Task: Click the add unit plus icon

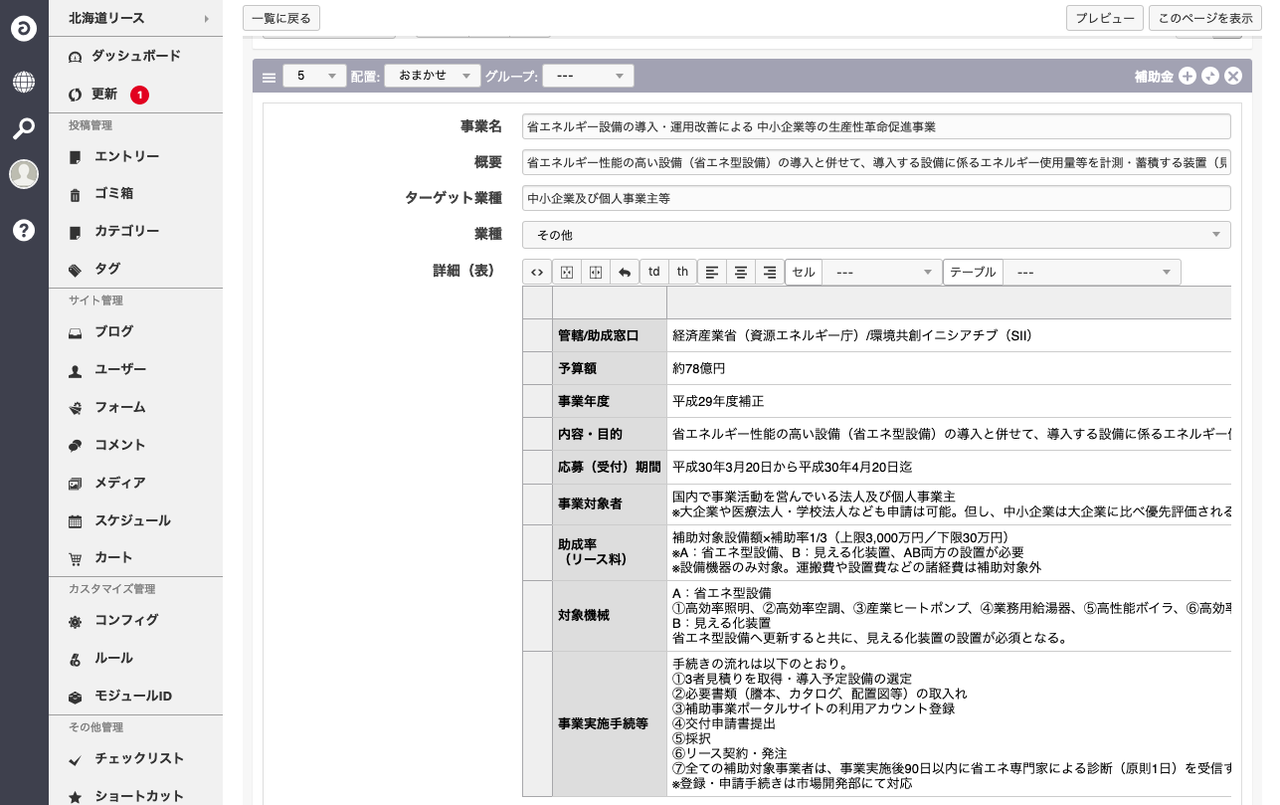Action: 1187,76
